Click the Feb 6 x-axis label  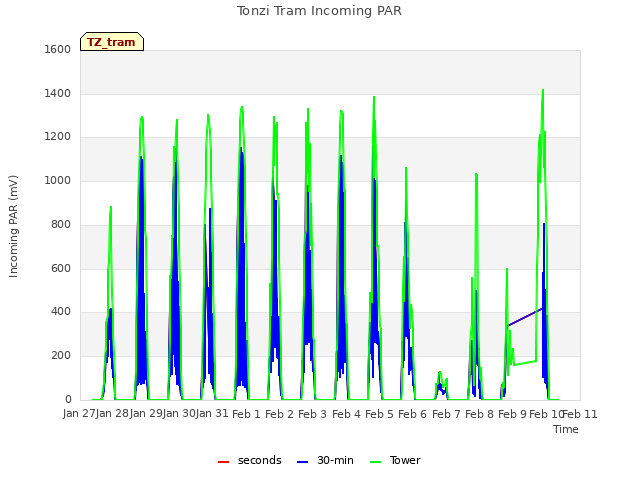412,414
